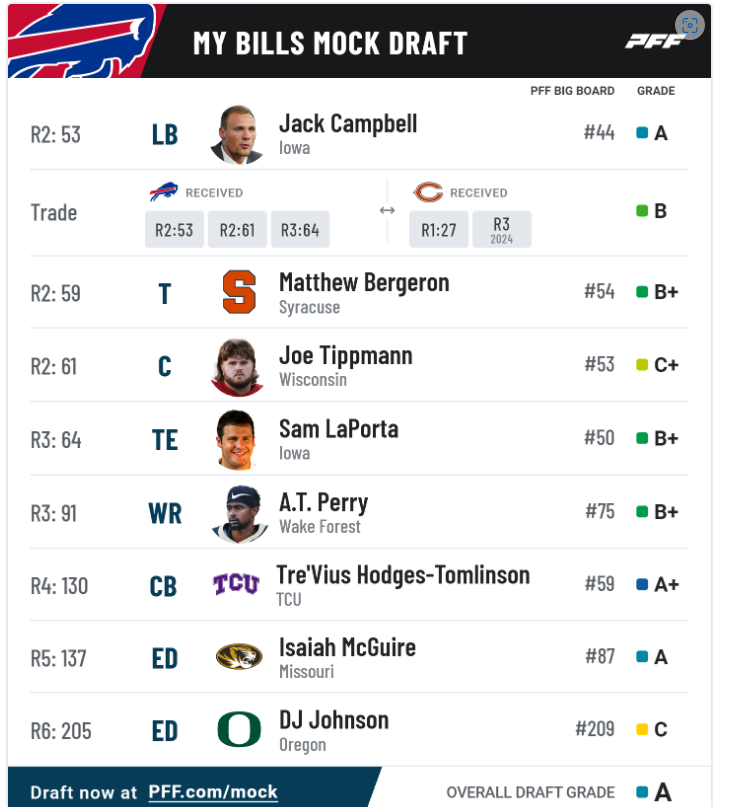Open the PFF.com/mock link
Image resolution: width=732 pixels, height=807 pixels.
tap(213, 792)
